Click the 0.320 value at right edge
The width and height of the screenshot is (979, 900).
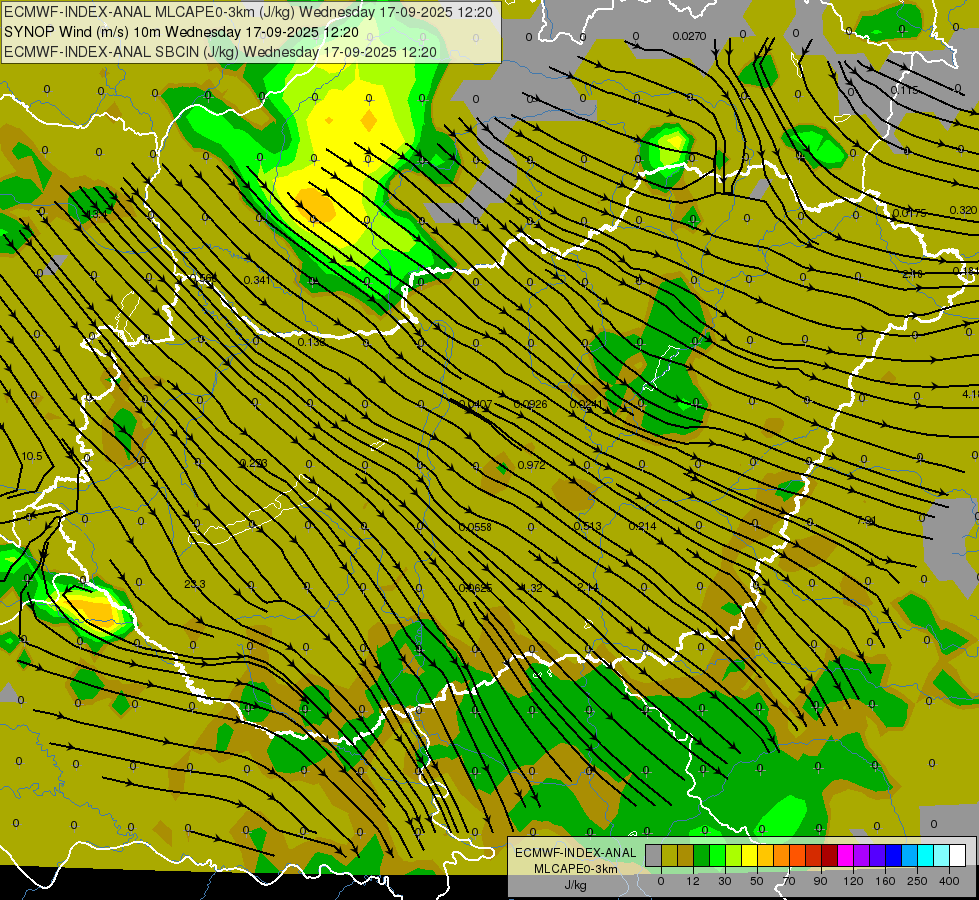pyautogui.click(x=962, y=211)
